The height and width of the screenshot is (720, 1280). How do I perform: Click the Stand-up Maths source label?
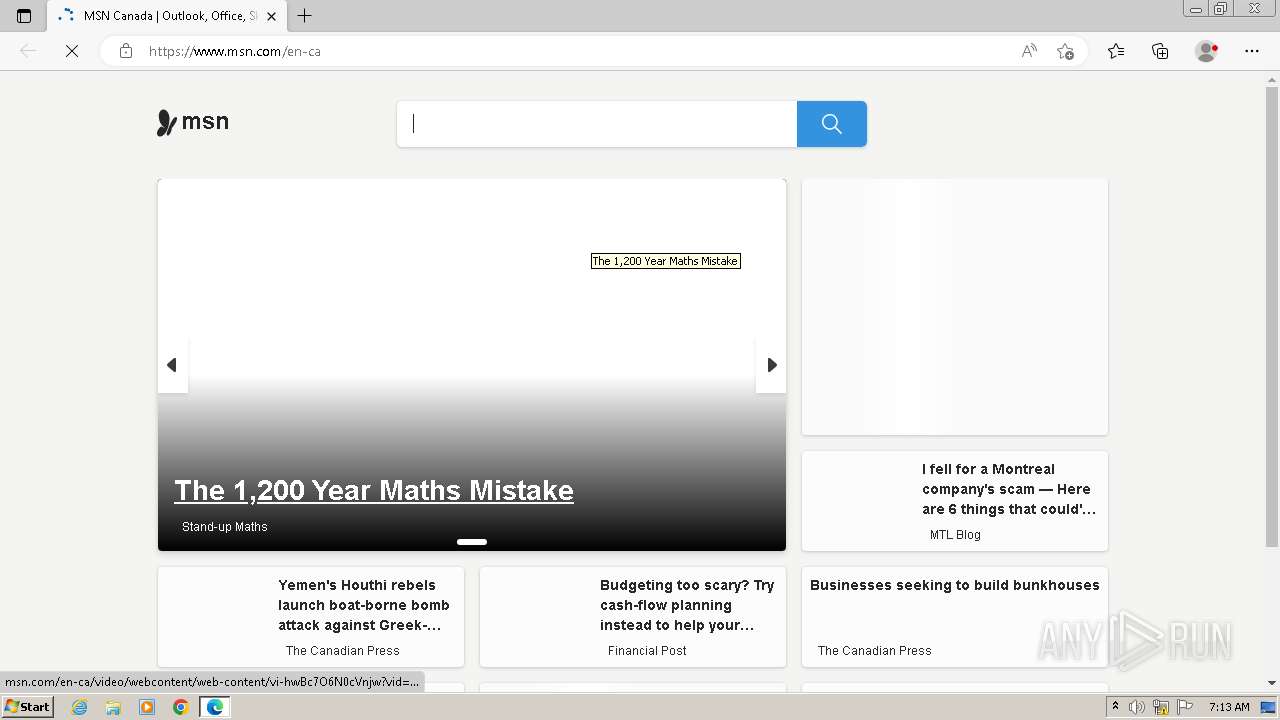(x=225, y=527)
